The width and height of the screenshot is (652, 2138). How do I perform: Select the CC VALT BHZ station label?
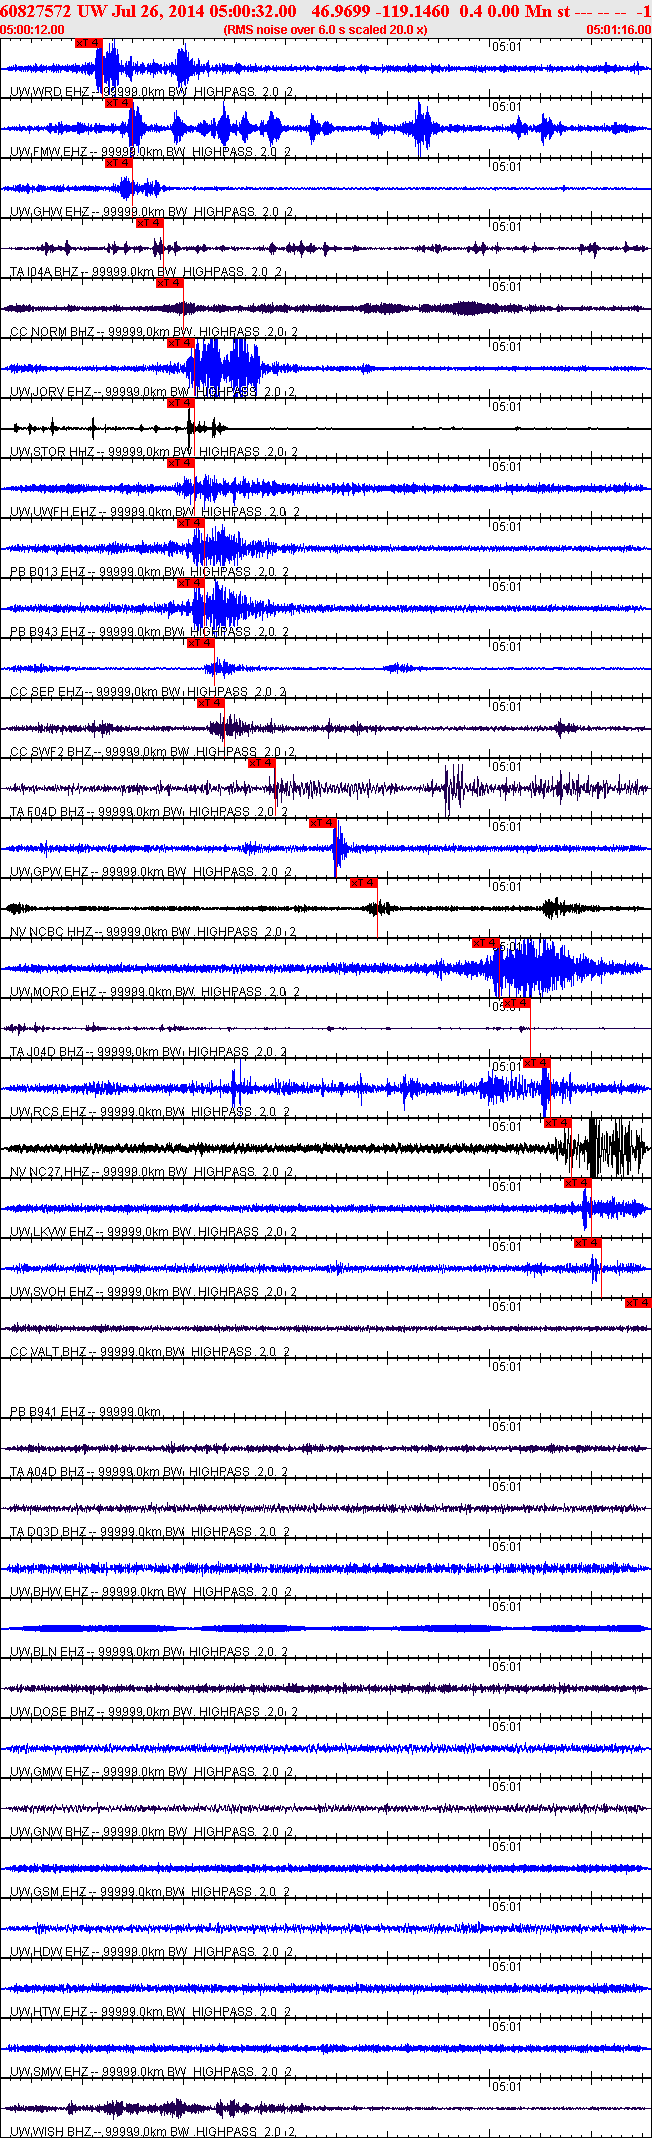[x=150, y=1351]
